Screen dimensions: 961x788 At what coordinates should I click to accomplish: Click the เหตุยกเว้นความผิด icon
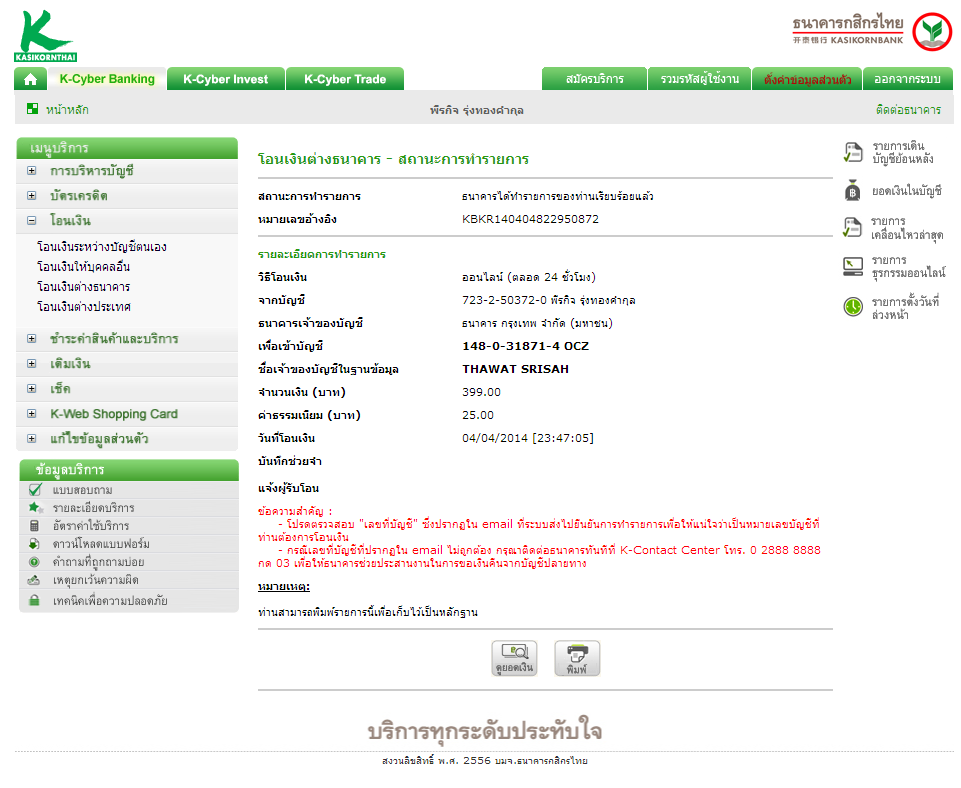tap(34, 580)
